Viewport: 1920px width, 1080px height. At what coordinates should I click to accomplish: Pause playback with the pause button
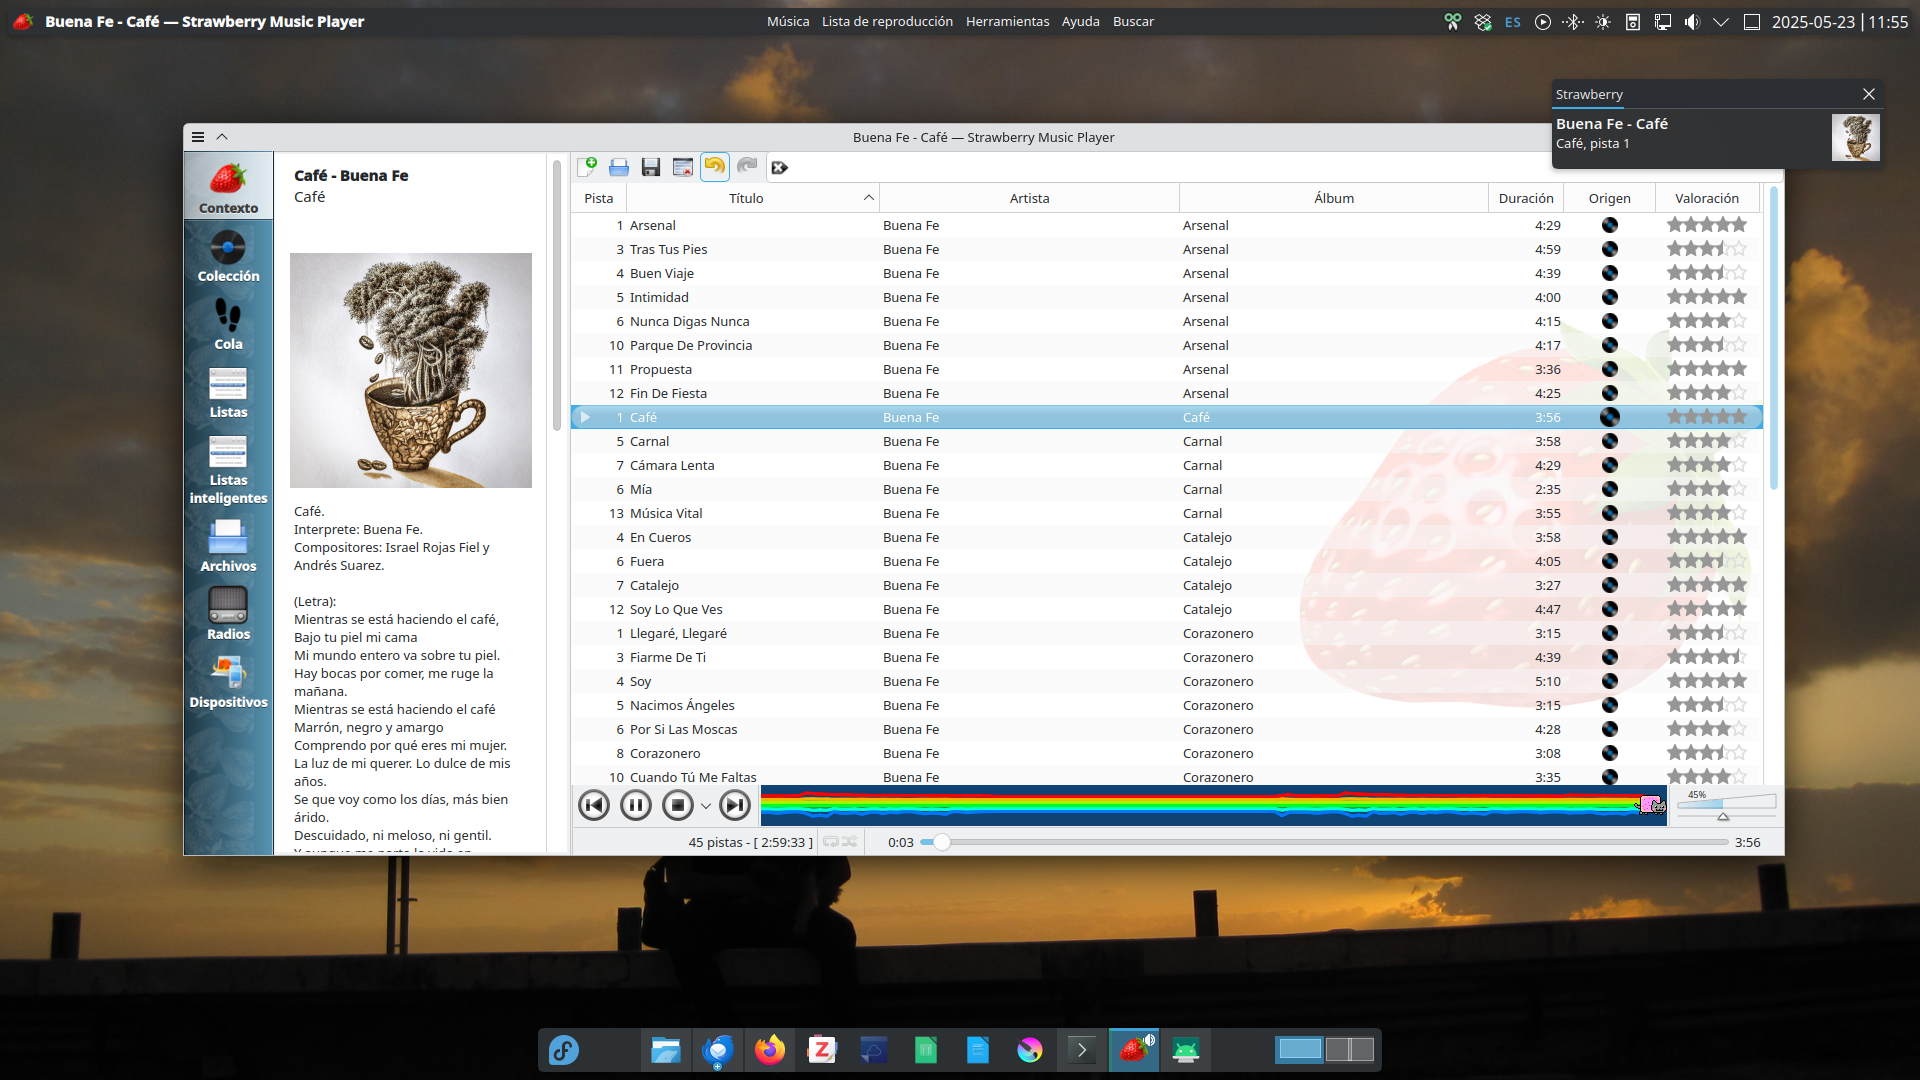click(636, 805)
